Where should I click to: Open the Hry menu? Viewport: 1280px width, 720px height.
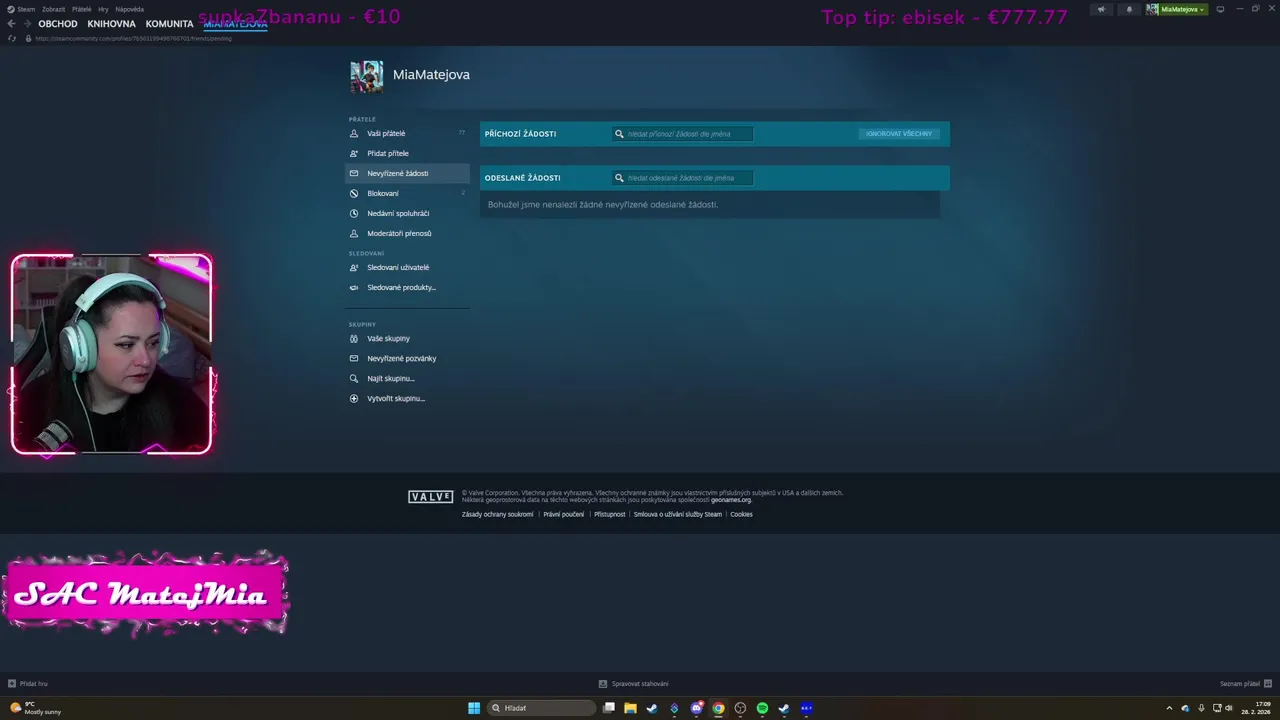click(x=103, y=9)
